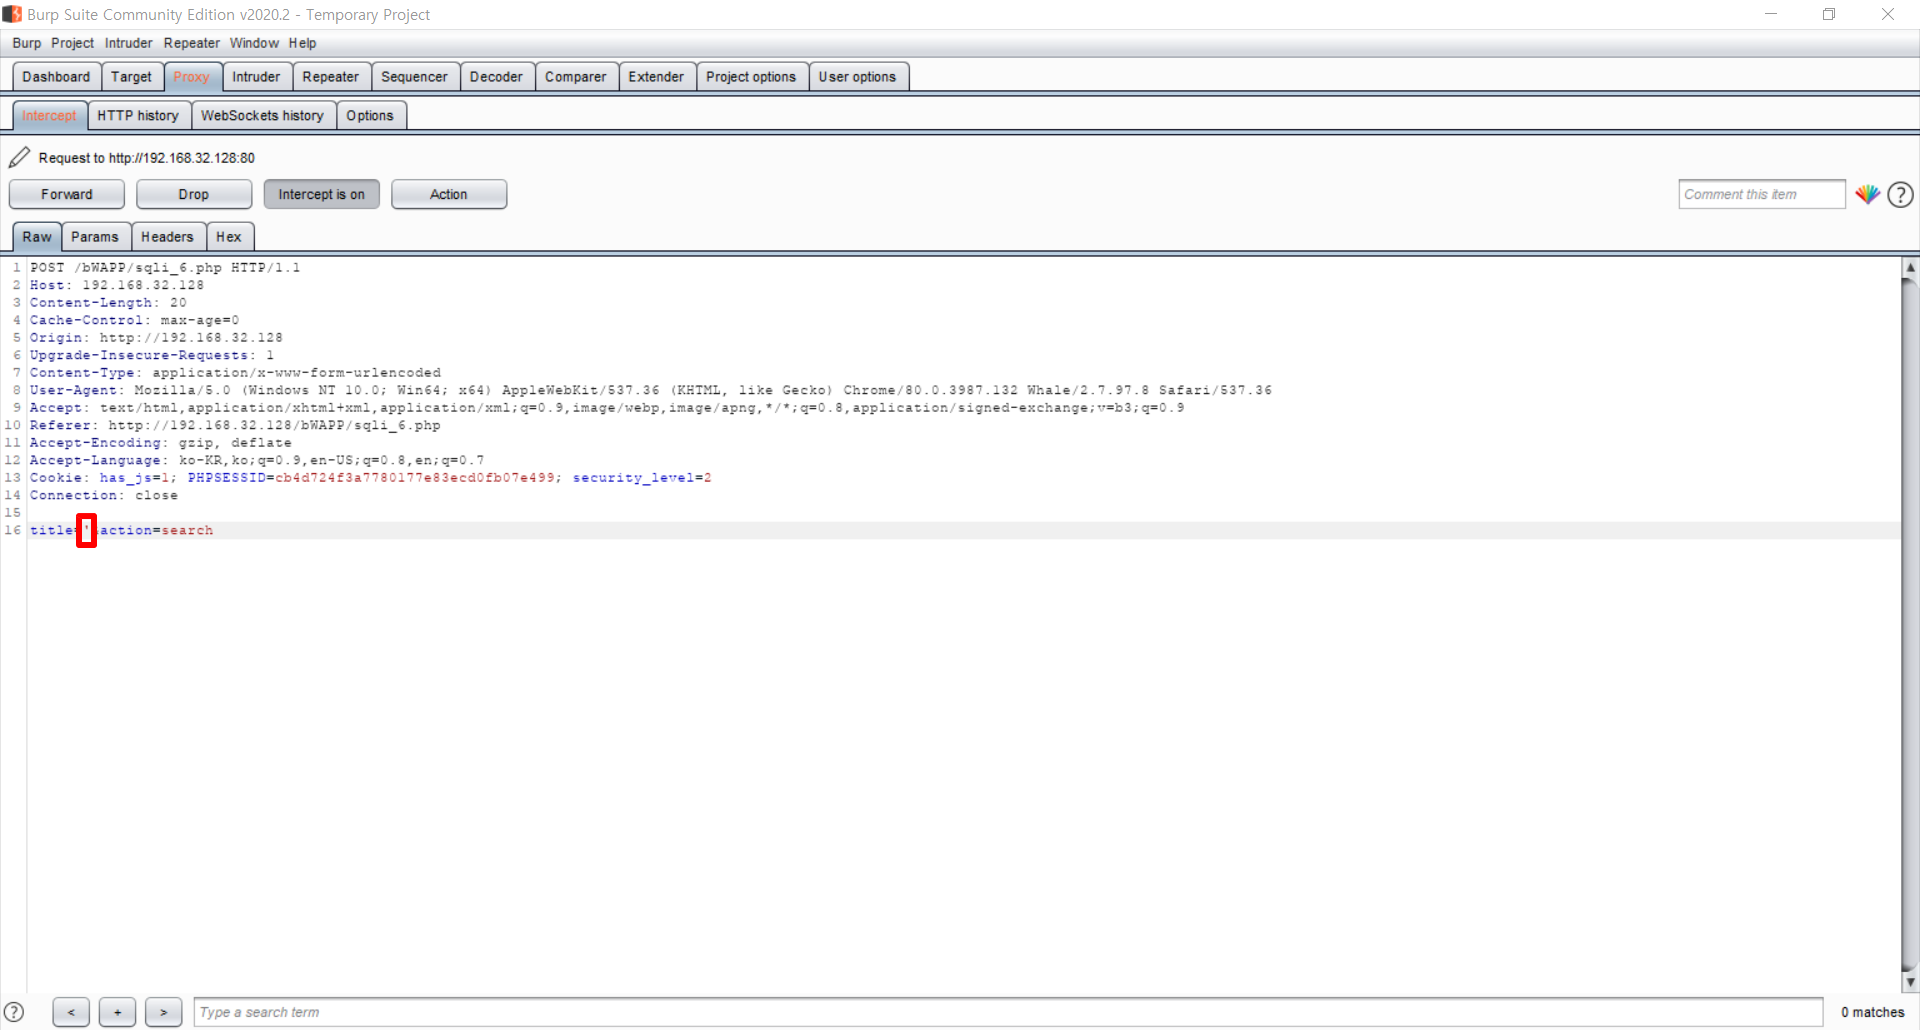Open the Comparer tab

pos(575,77)
